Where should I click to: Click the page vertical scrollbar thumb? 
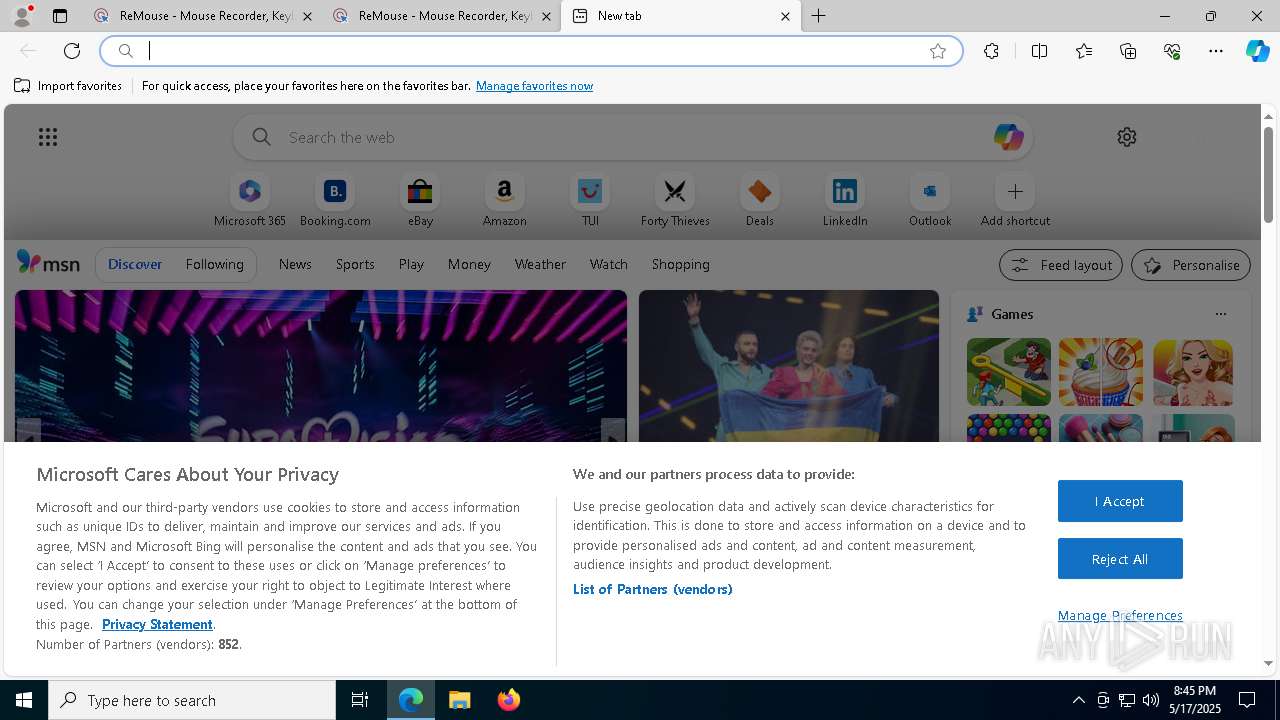click(x=1268, y=174)
